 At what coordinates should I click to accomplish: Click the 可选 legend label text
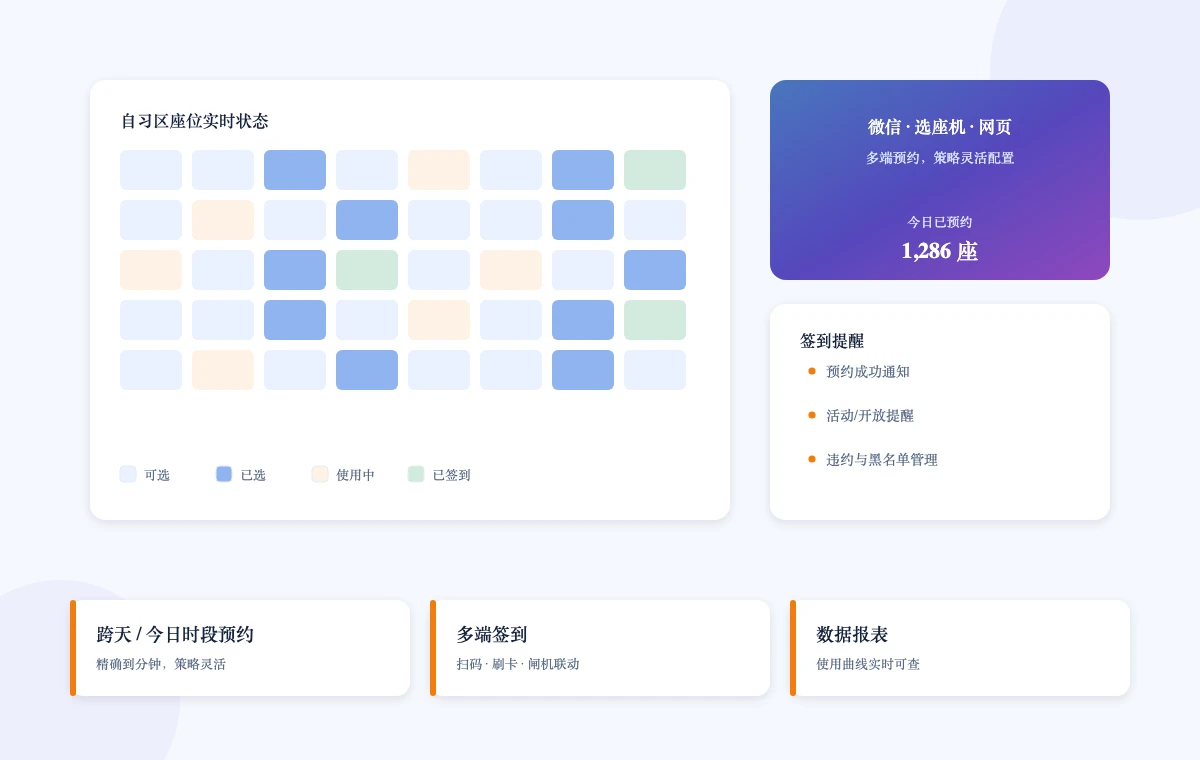coord(157,475)
